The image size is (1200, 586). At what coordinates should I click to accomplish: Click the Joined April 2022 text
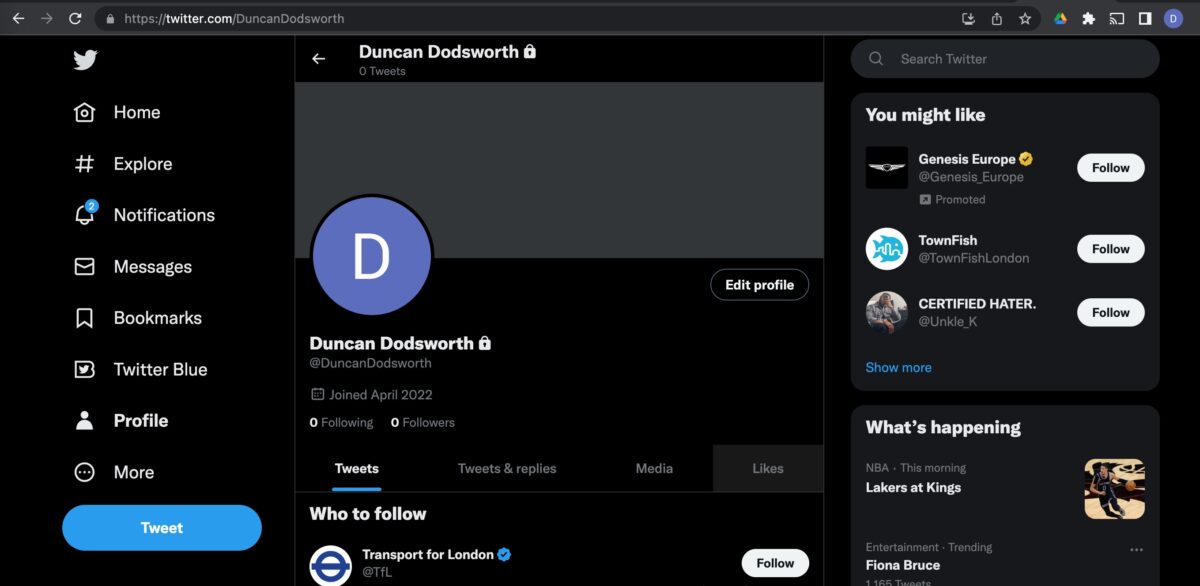click(x=381, y=394)
